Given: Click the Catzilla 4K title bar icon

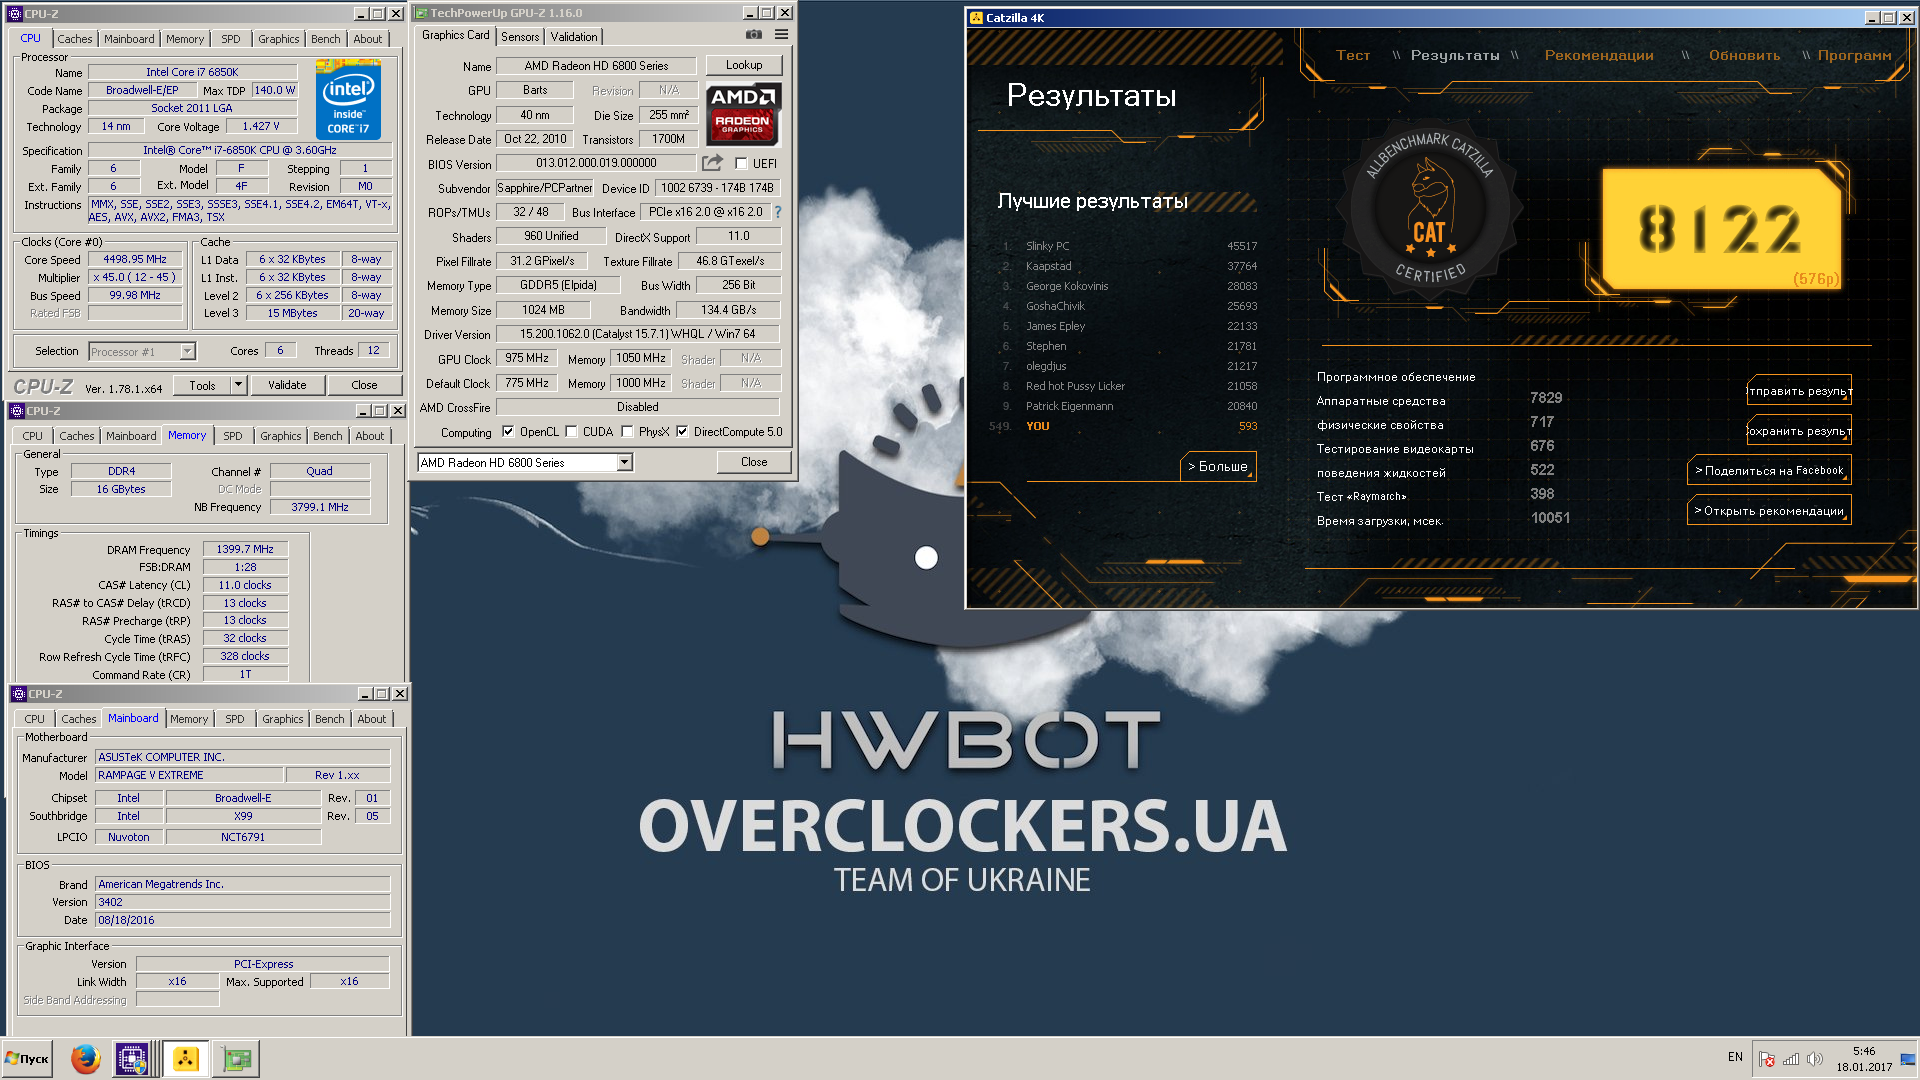Looking at the screenshot, I should click(x=977, y=18).
